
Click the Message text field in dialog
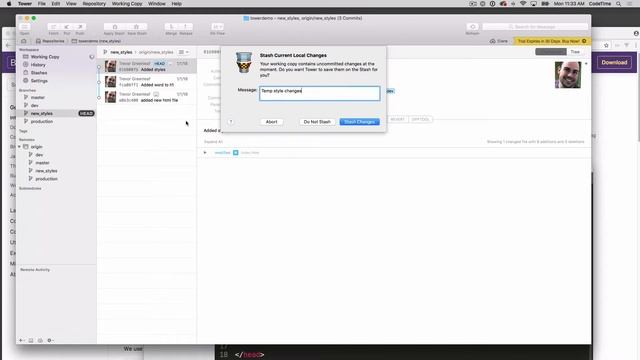320,93
